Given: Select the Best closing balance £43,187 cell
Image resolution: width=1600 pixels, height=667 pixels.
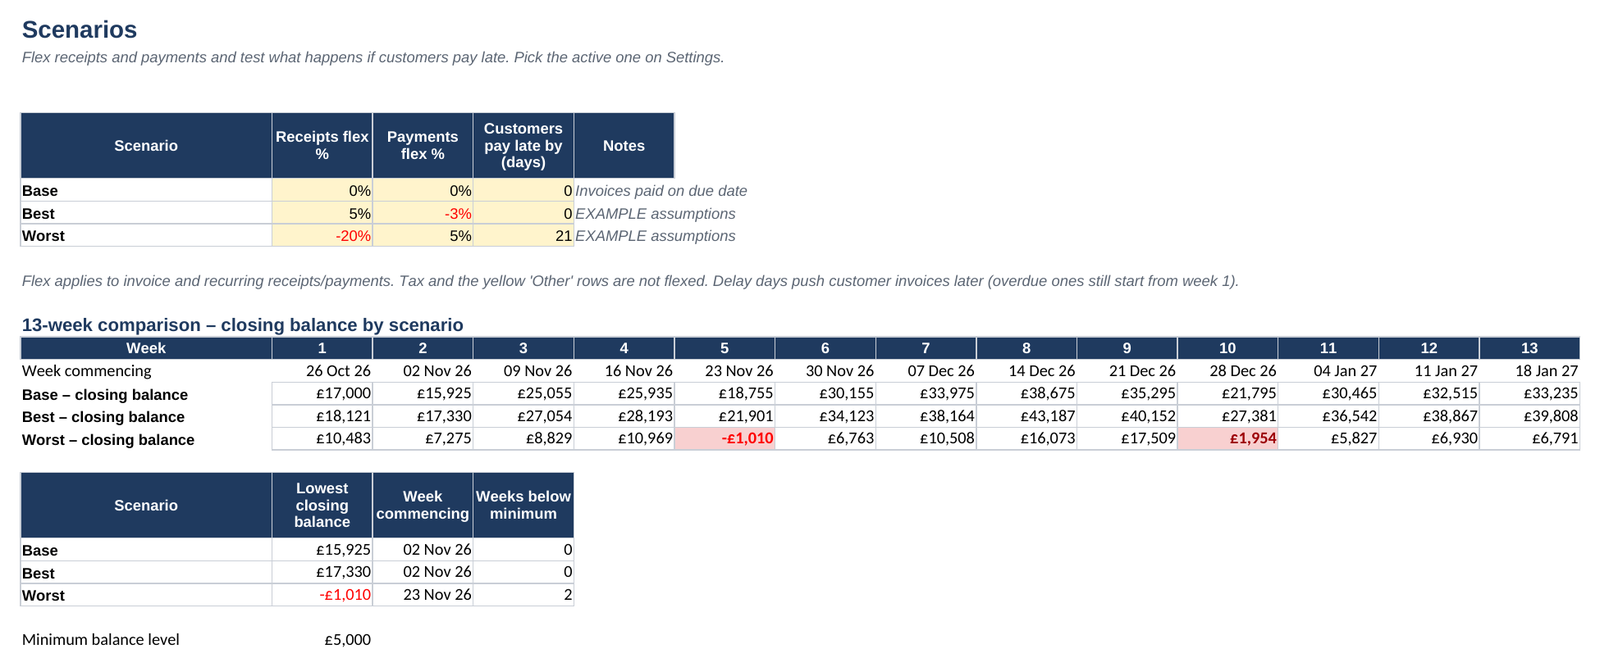Looking at the screenshot, I should tap(1027, 416).
